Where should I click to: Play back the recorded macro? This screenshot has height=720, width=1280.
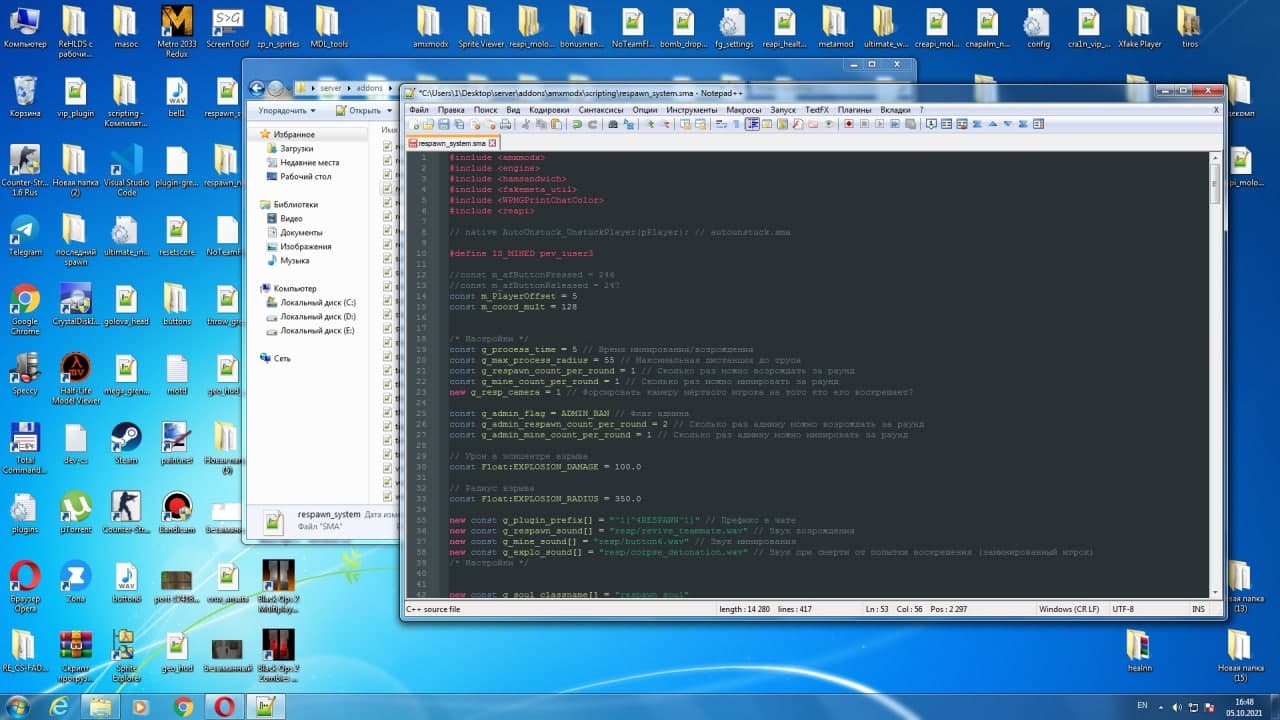(878, 124)
